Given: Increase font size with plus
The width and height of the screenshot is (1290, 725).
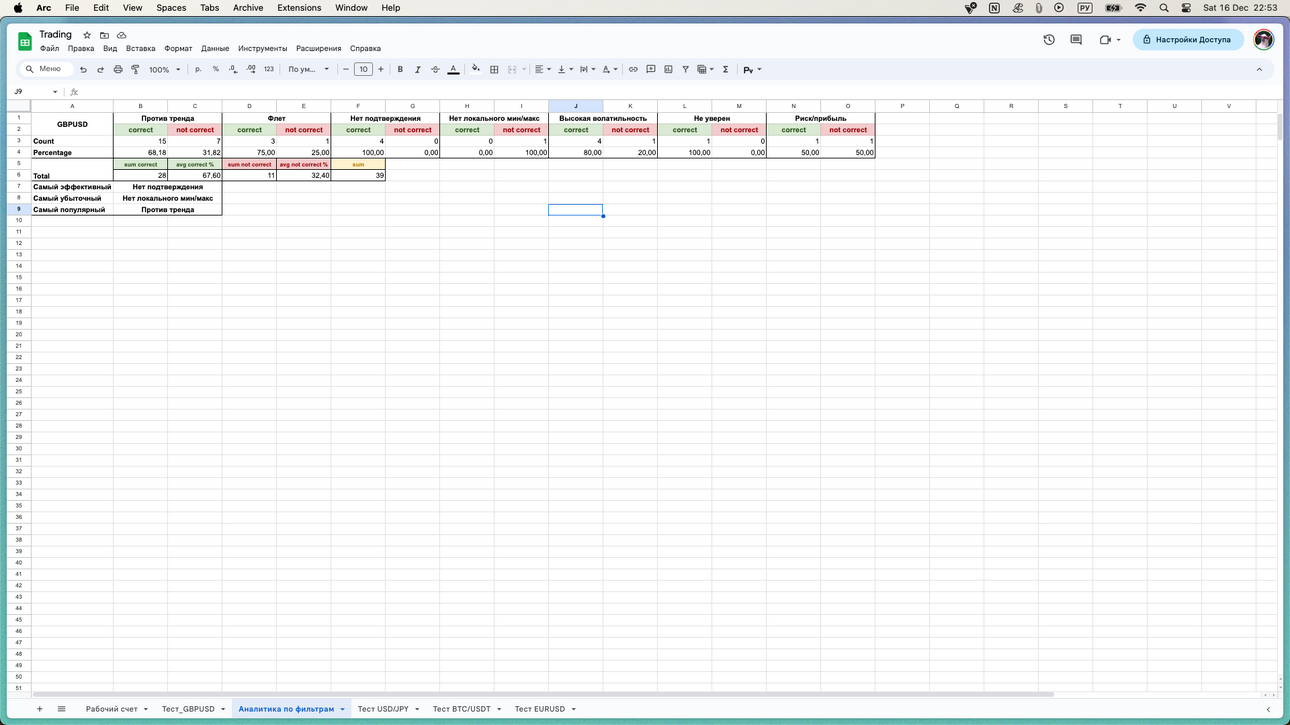Looking at the screenshot, I should click(x=381, y=69).
